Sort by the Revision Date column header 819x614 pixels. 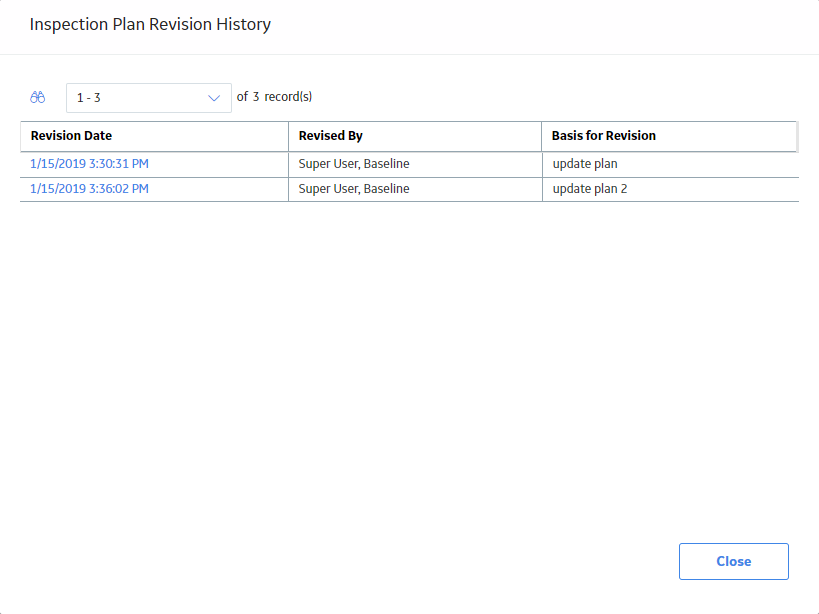[x=71, y=136]
